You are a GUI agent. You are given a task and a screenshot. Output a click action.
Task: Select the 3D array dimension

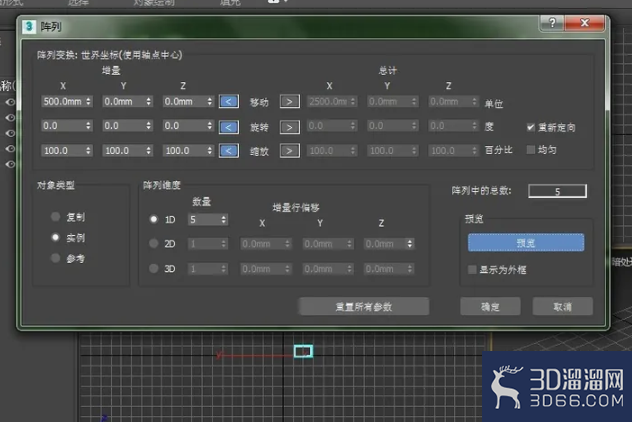(154, 268)
